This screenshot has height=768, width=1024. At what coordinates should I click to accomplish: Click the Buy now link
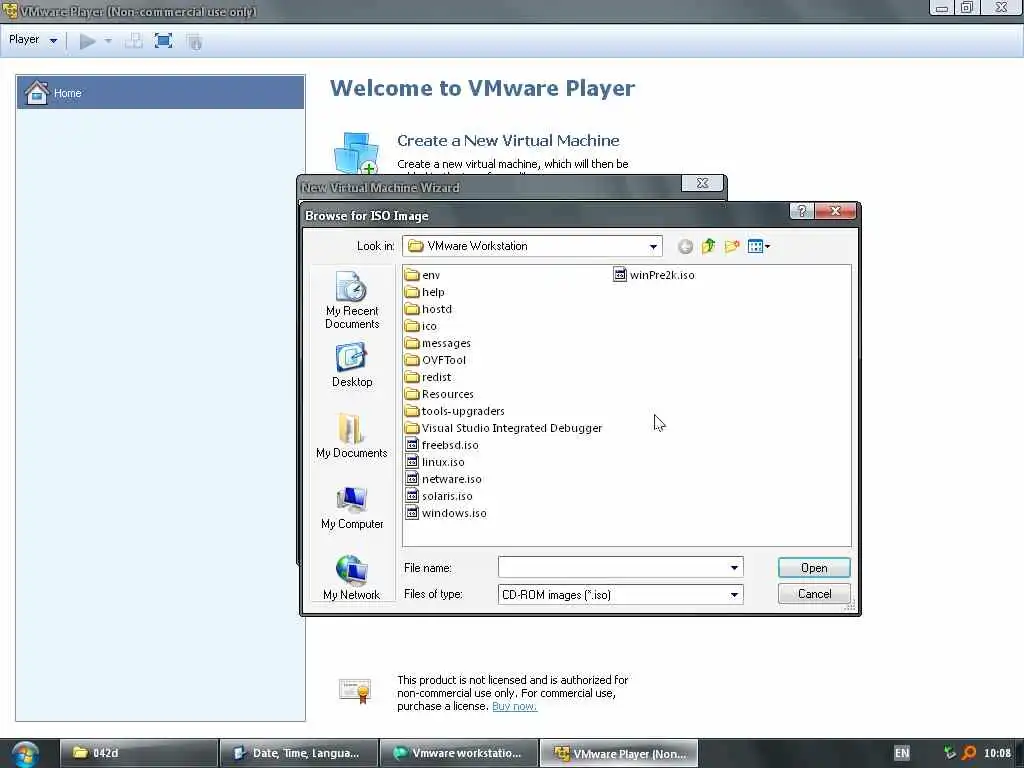pos(515,706)
